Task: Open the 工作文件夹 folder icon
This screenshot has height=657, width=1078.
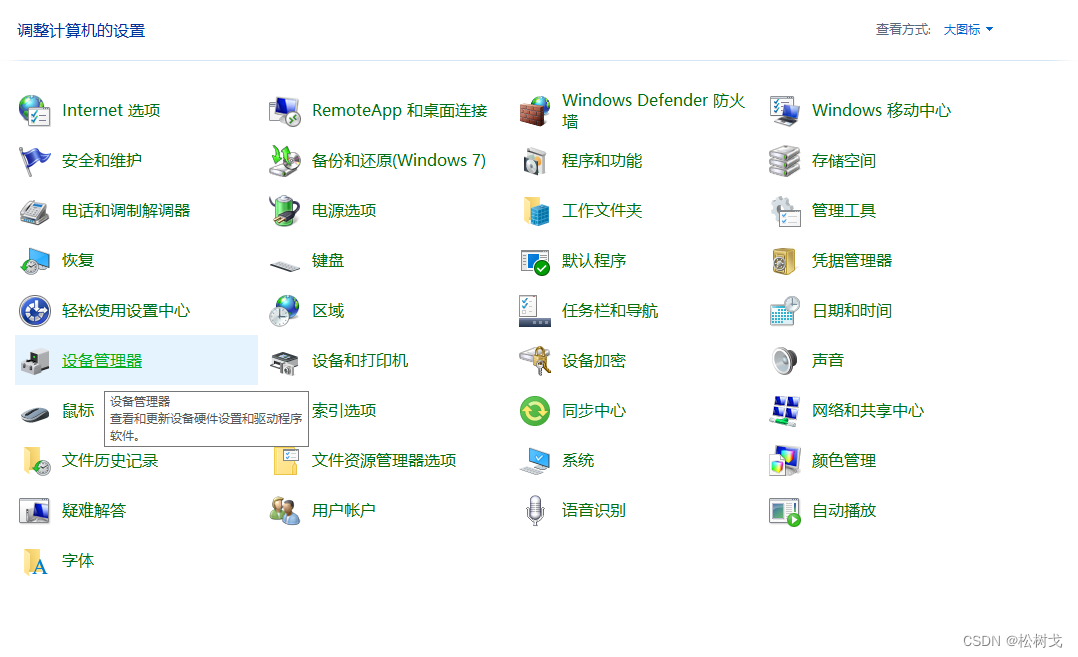Action: click(x=535, y=211)
